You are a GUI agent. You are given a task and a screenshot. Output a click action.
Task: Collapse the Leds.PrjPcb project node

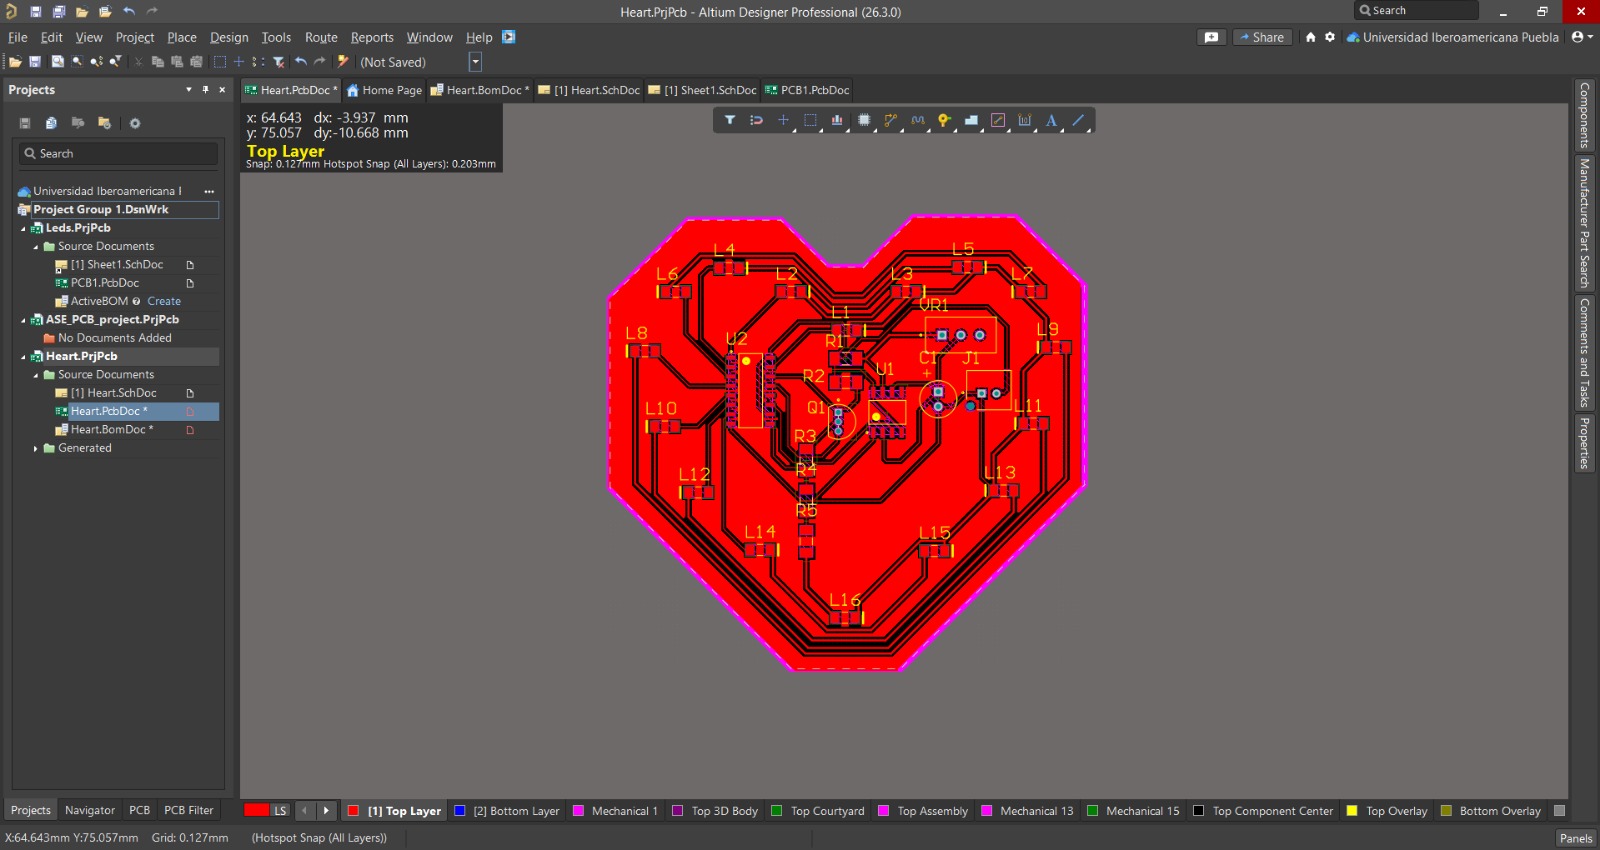24,229
